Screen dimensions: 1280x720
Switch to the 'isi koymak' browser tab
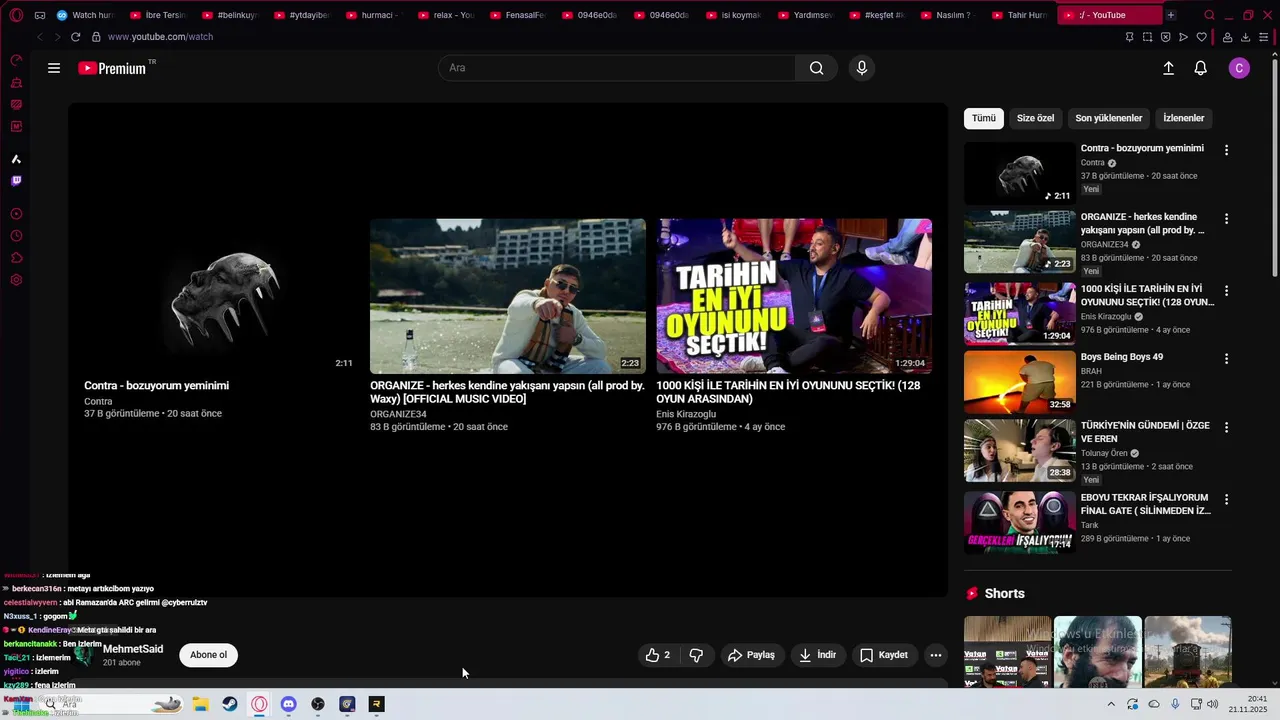tap(735, 15)
